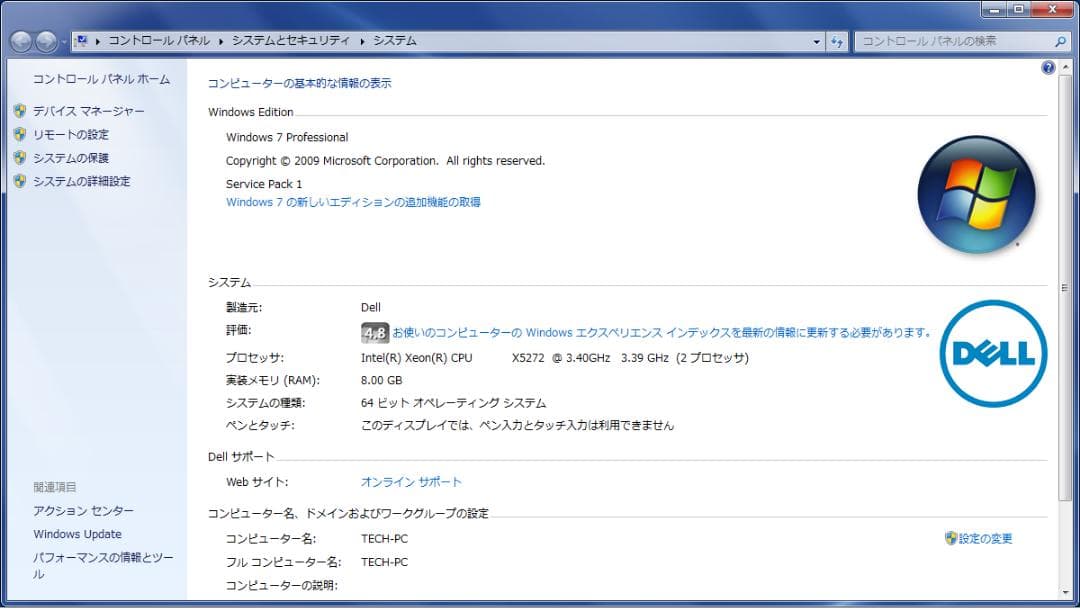The image size is (1080, 611).
Task: Click the 4.8 Windows Experience Index score
Action: coord(374,331)
